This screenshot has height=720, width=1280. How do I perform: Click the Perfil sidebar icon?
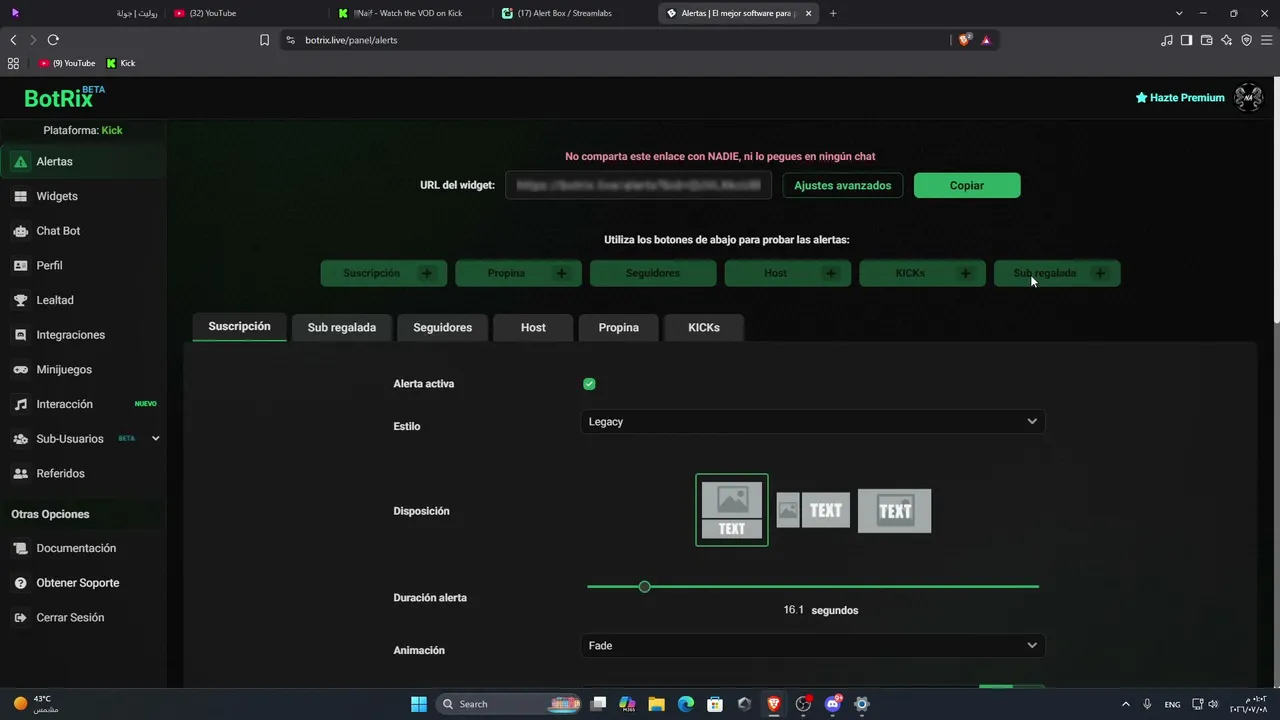[20, 265]
